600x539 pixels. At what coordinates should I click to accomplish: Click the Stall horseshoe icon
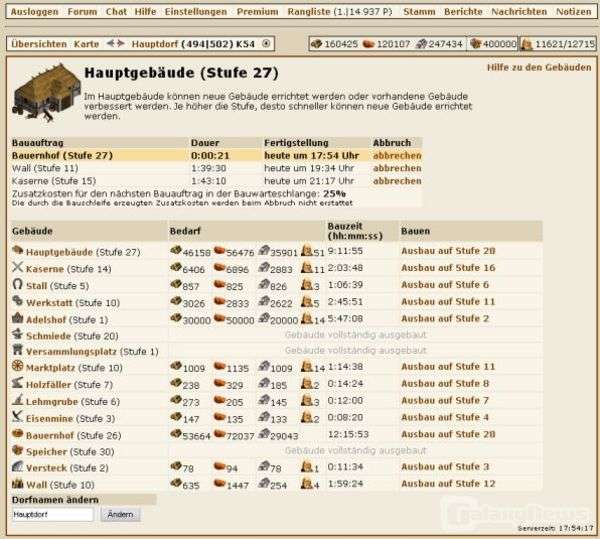point(17,285)
